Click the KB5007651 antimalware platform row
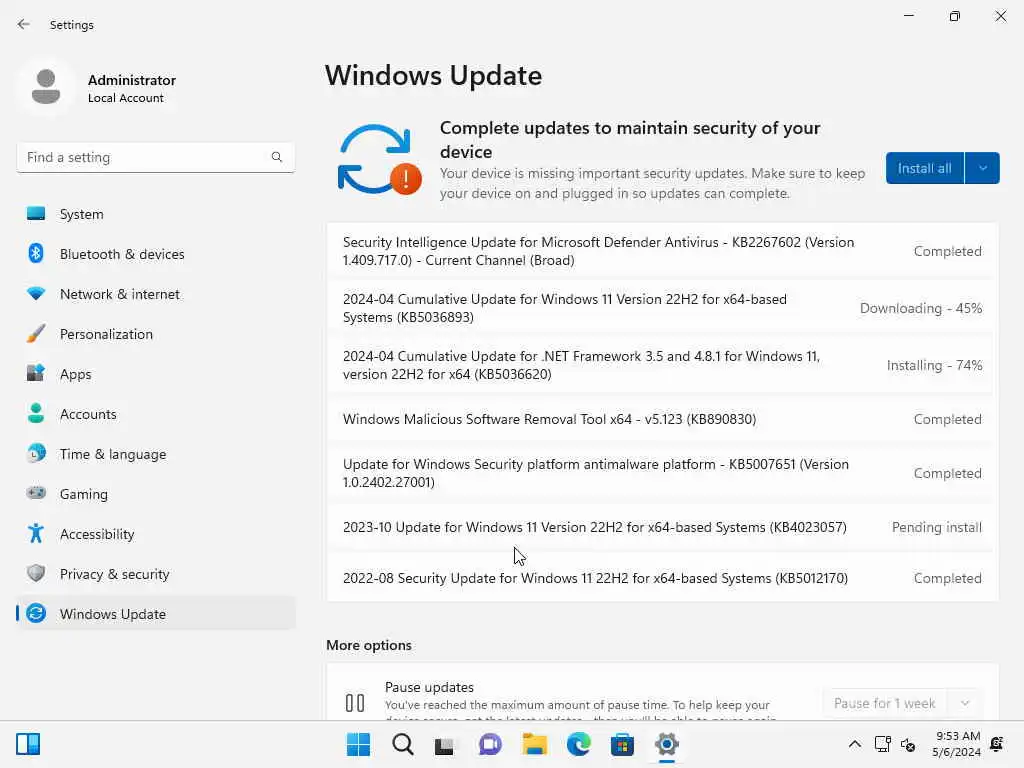The width and height of the screenshot is (1024, 768). tap(662, 473)
